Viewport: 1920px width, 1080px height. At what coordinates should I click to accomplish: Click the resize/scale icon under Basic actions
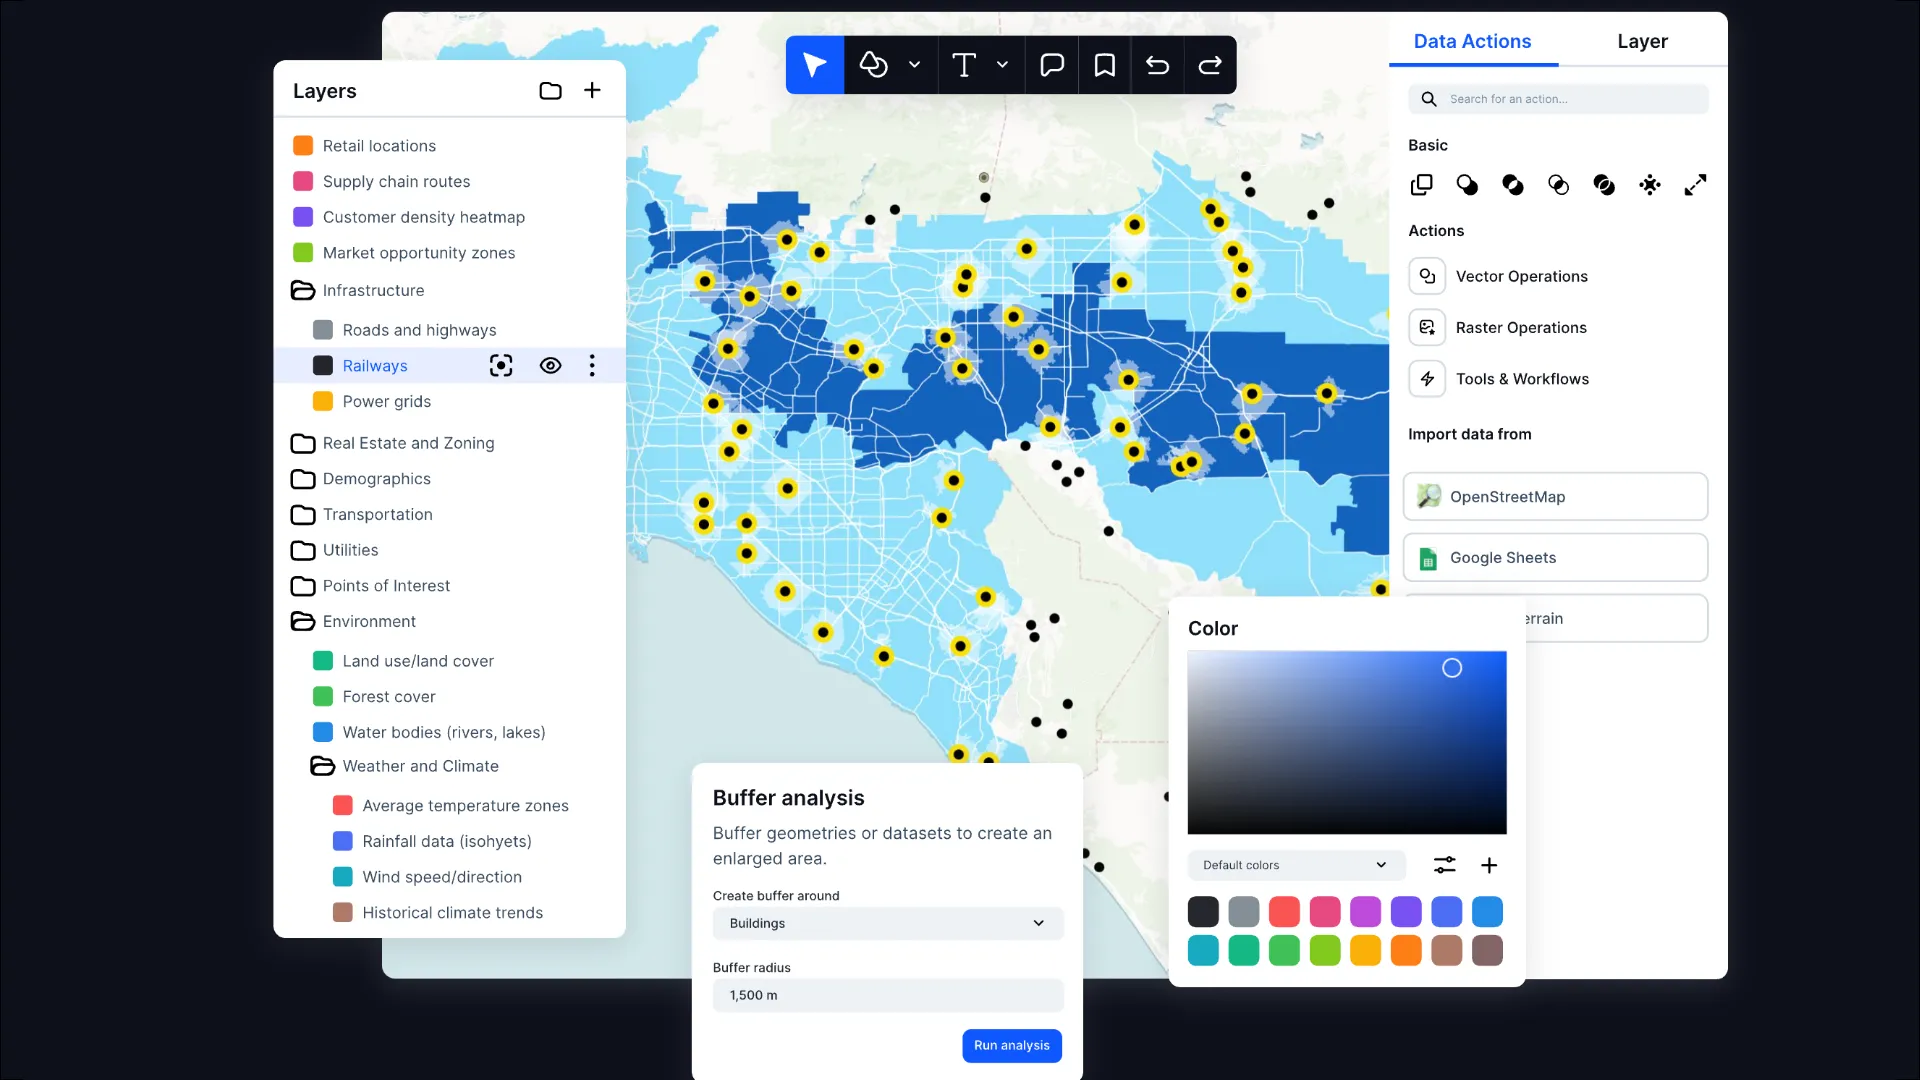1695,185
